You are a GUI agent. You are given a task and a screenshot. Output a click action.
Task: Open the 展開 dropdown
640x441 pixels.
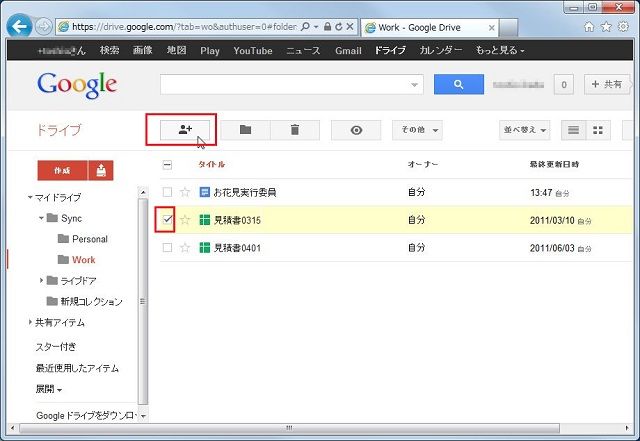click(x=49, y=389)
